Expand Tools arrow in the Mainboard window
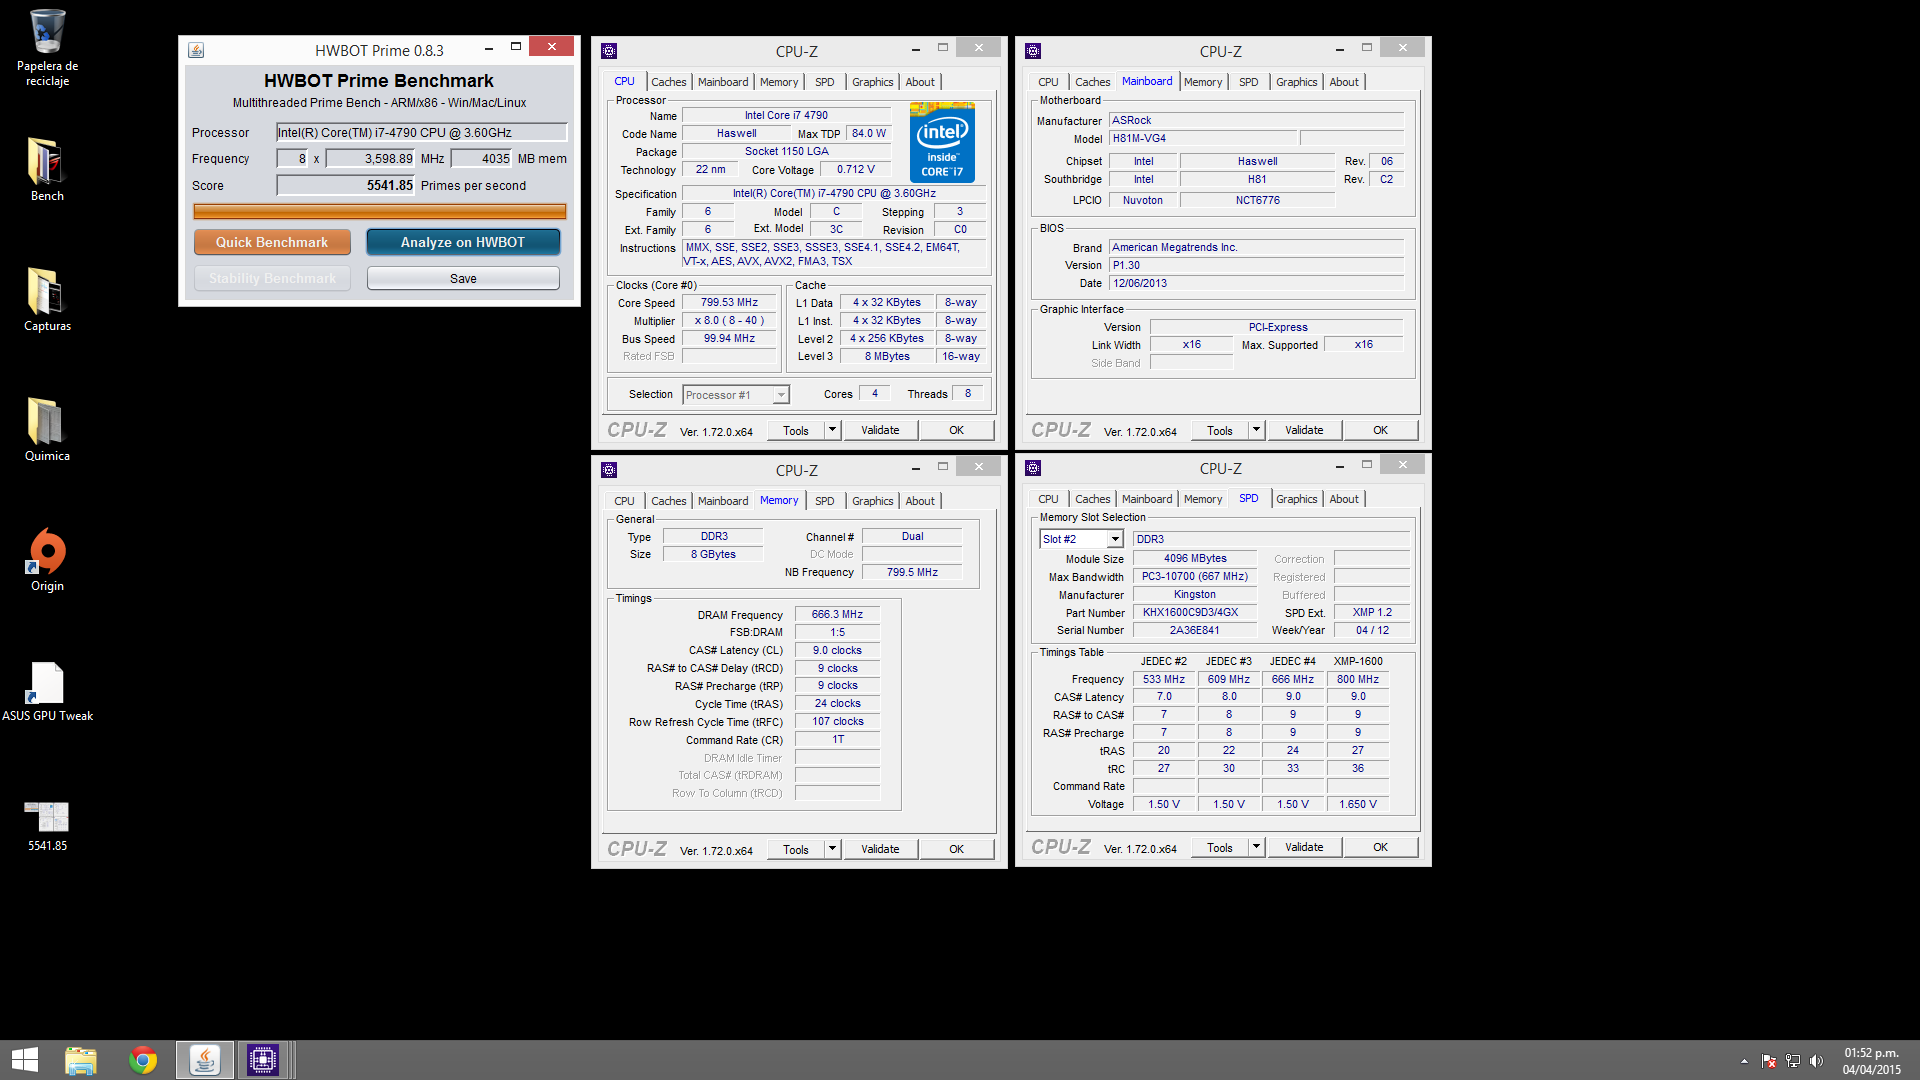This screenshot has height=1080, width=1920. coord(1256,430)
